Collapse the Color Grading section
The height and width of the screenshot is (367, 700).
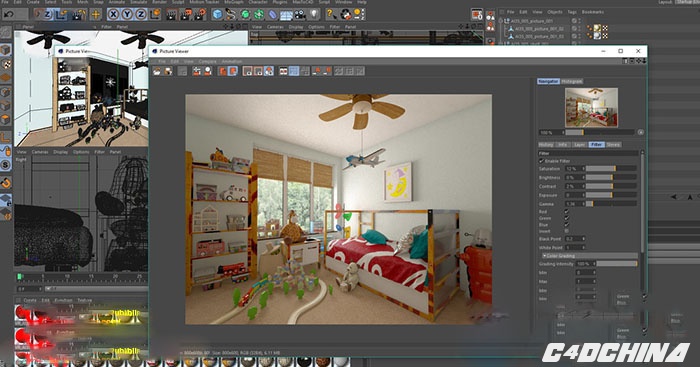[x=544, y=256]
